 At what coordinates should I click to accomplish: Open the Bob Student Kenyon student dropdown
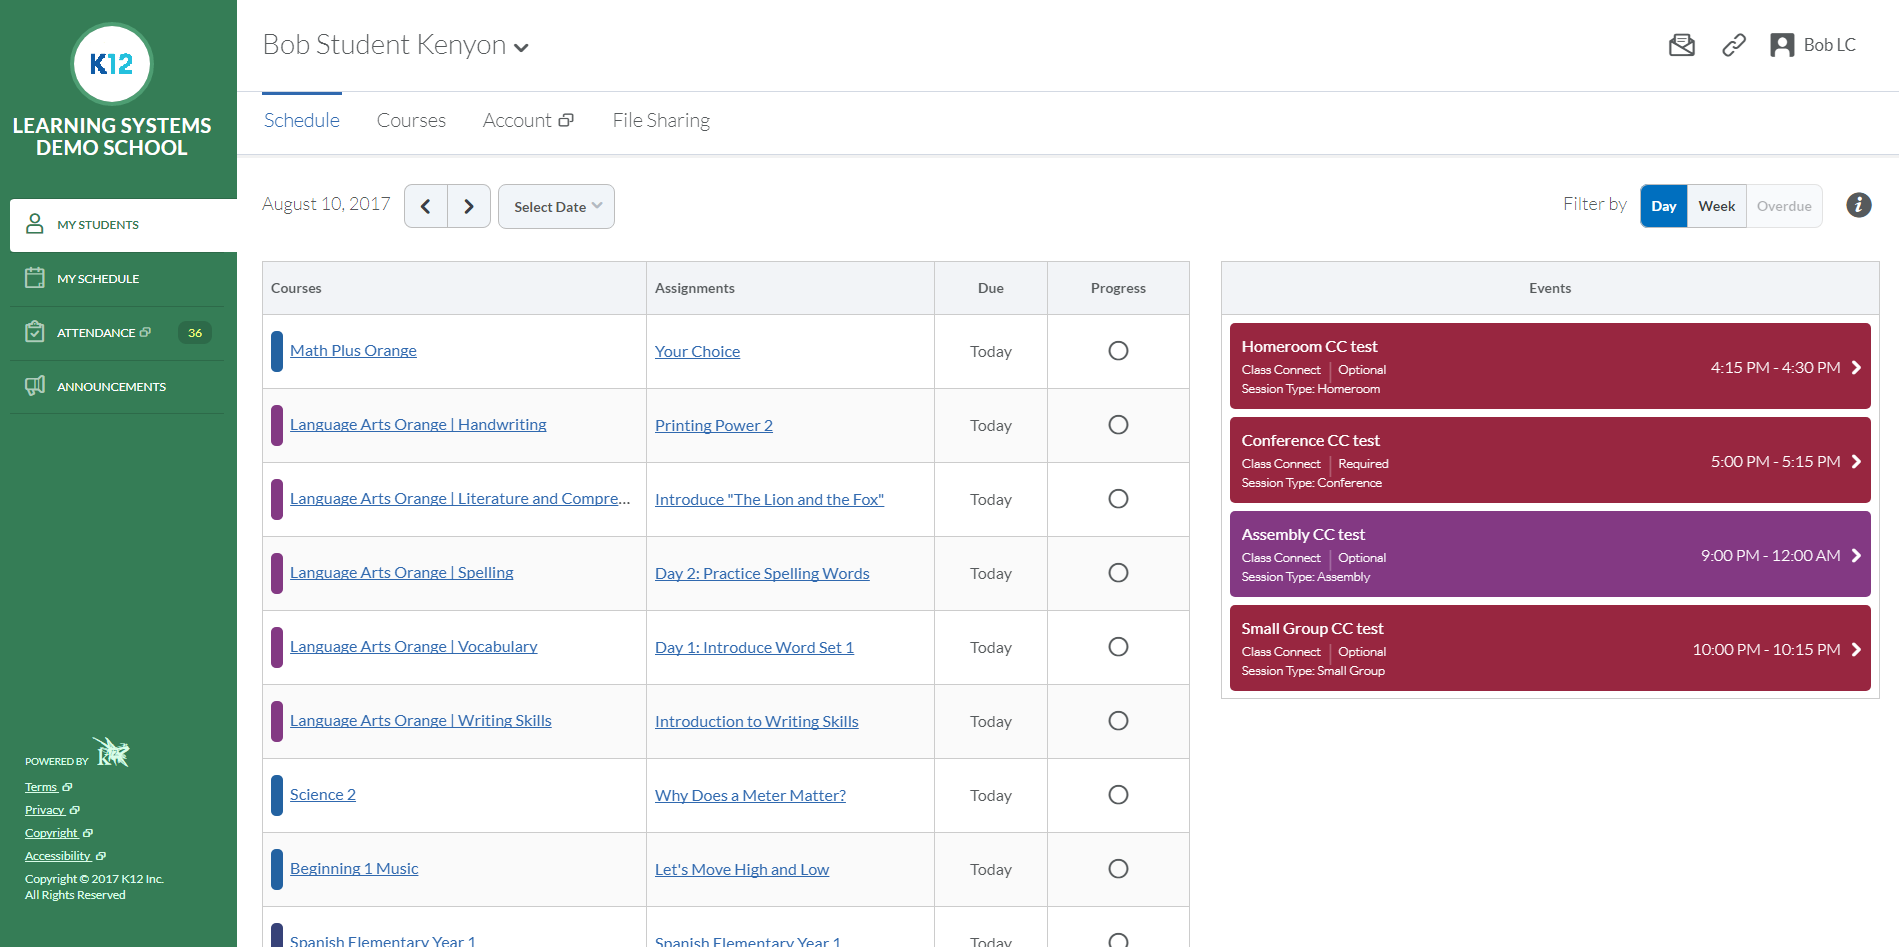coord(396,45)
